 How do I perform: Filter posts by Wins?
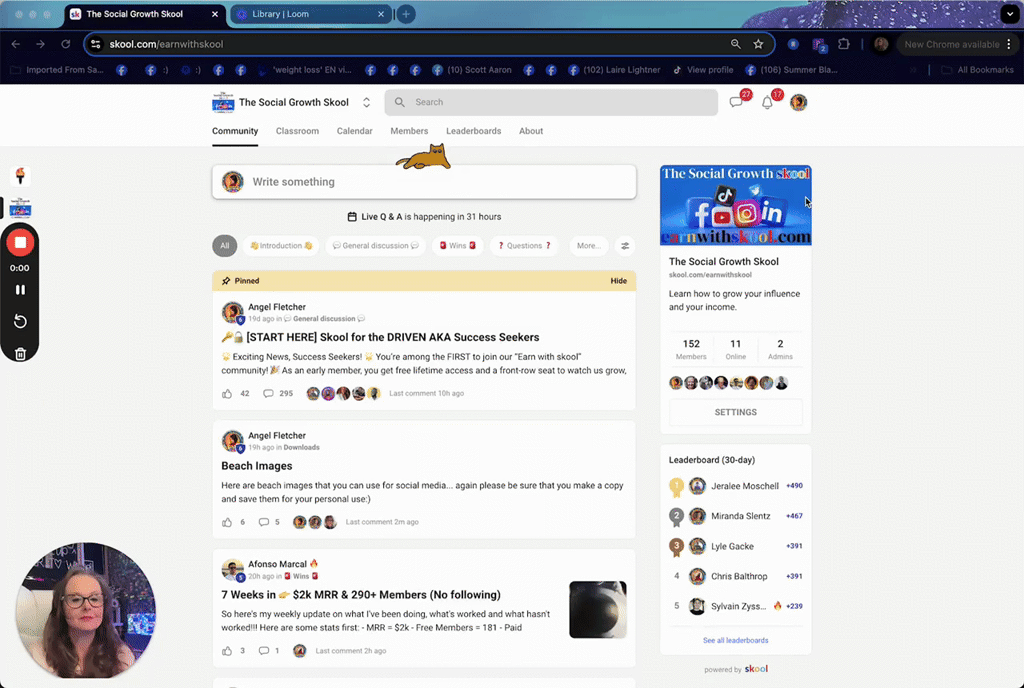(x=457, y=246)
